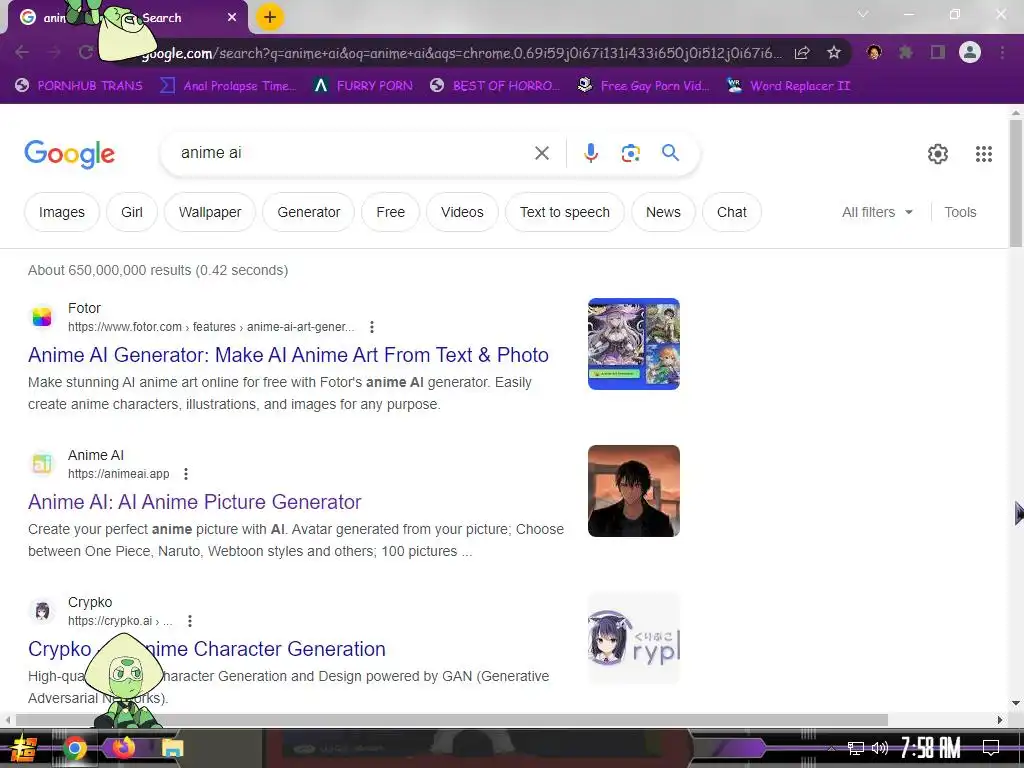Open Chrome from the taskbar
Viewport: 1024px width, 768px height.
(74, 748)
